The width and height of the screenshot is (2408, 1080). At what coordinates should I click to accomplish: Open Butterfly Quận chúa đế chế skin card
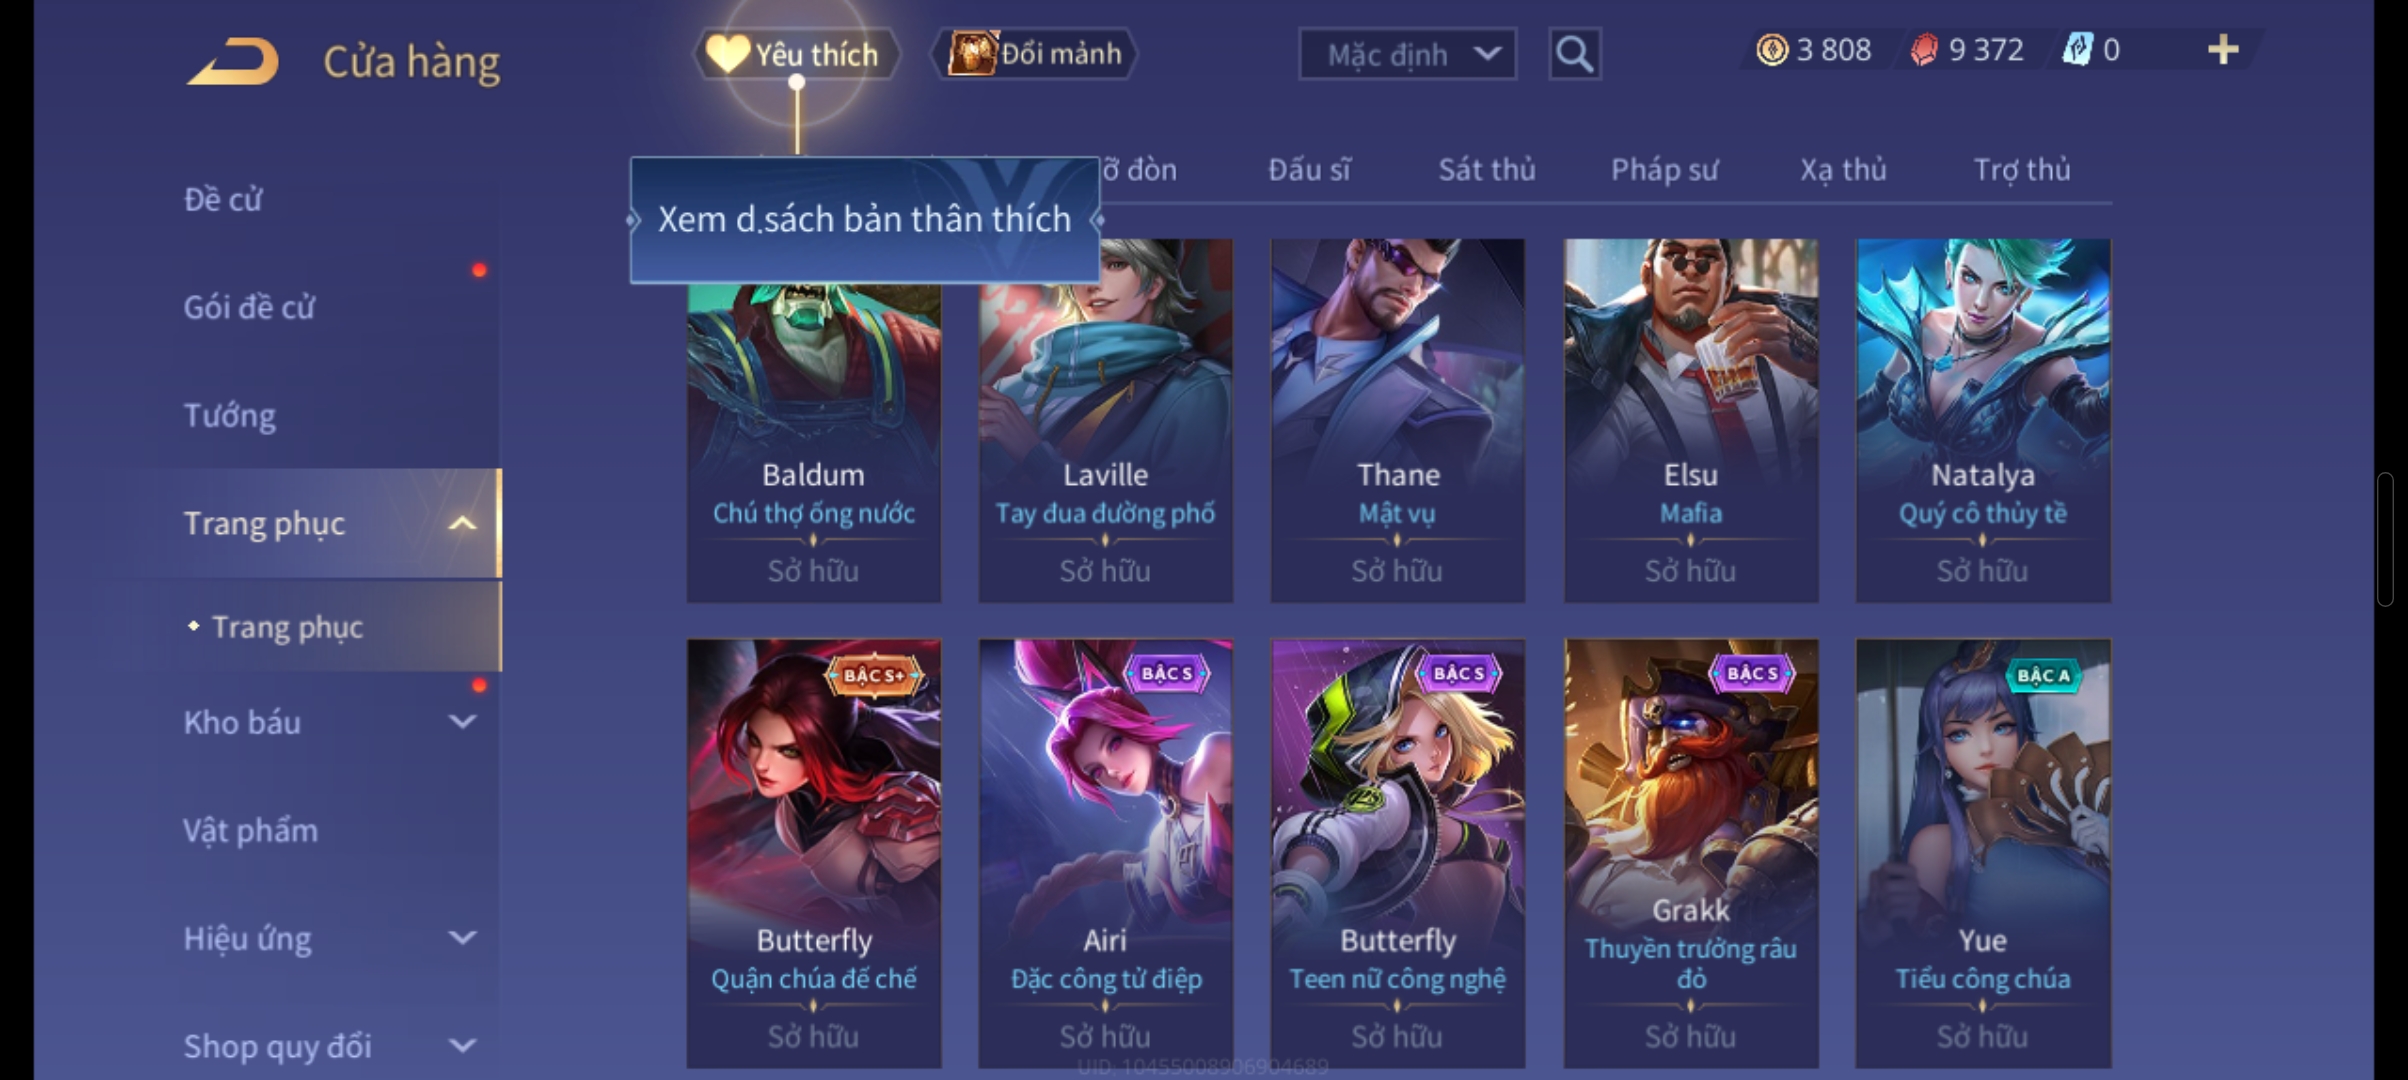coord(813,853)
